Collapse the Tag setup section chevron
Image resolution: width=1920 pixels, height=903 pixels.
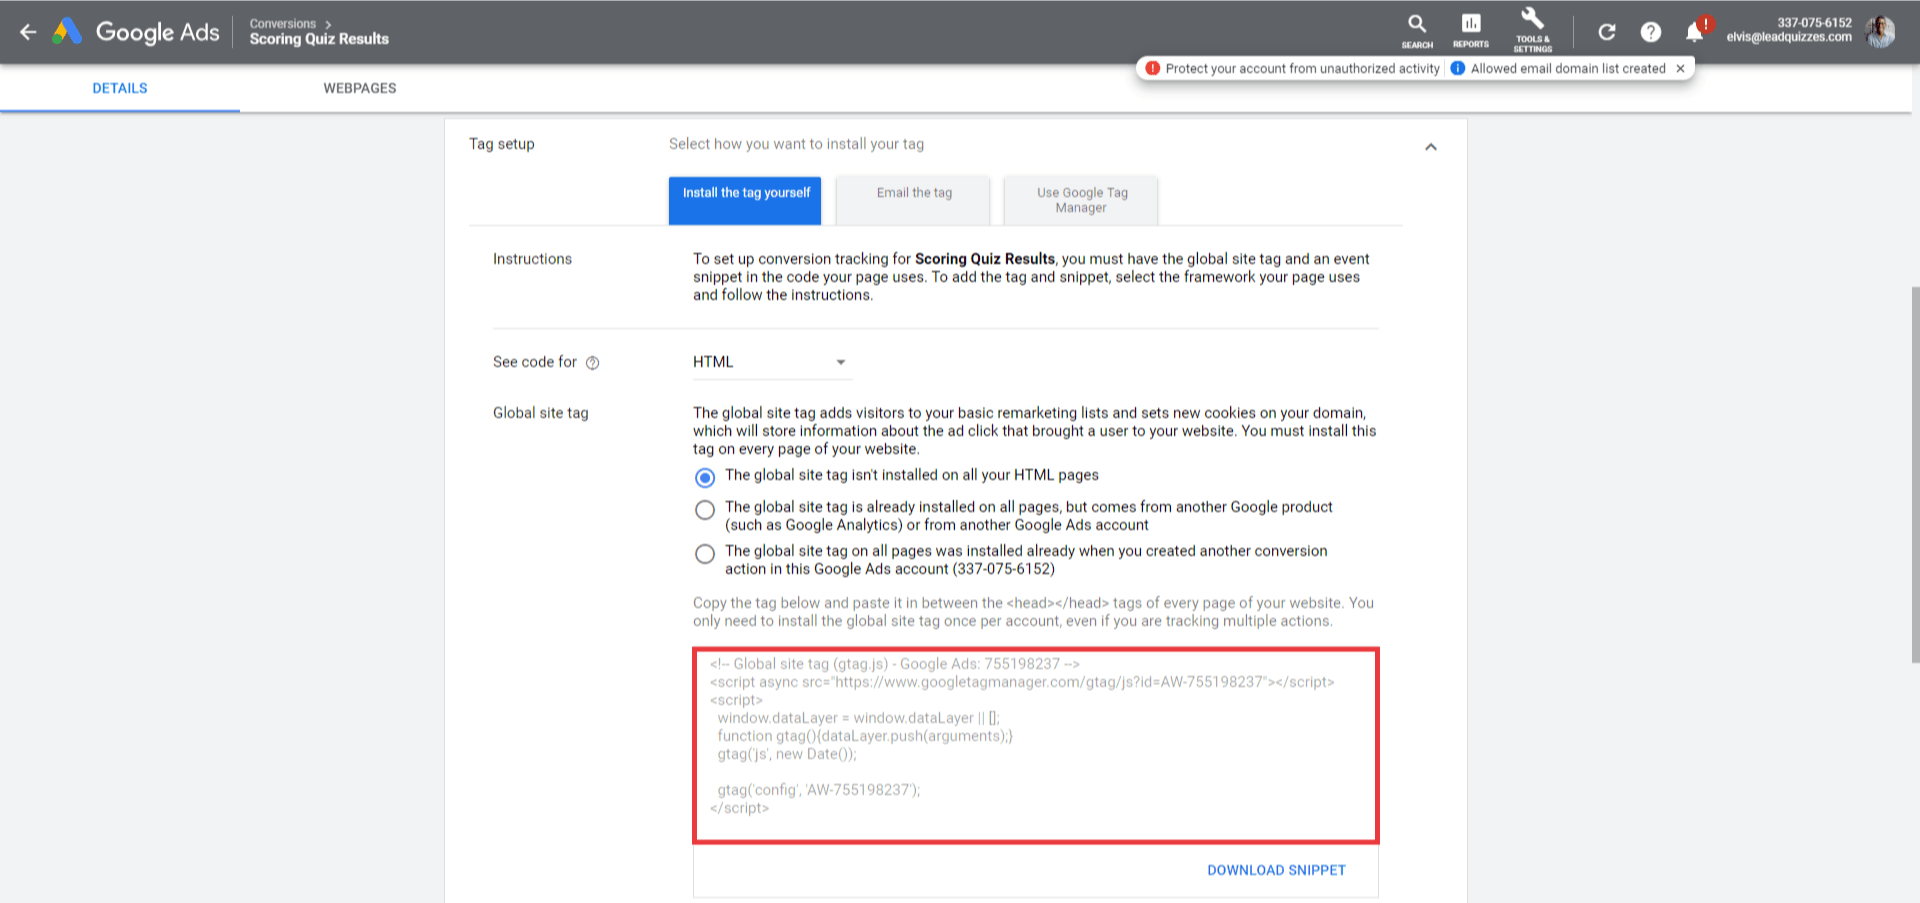[1431, 147]
